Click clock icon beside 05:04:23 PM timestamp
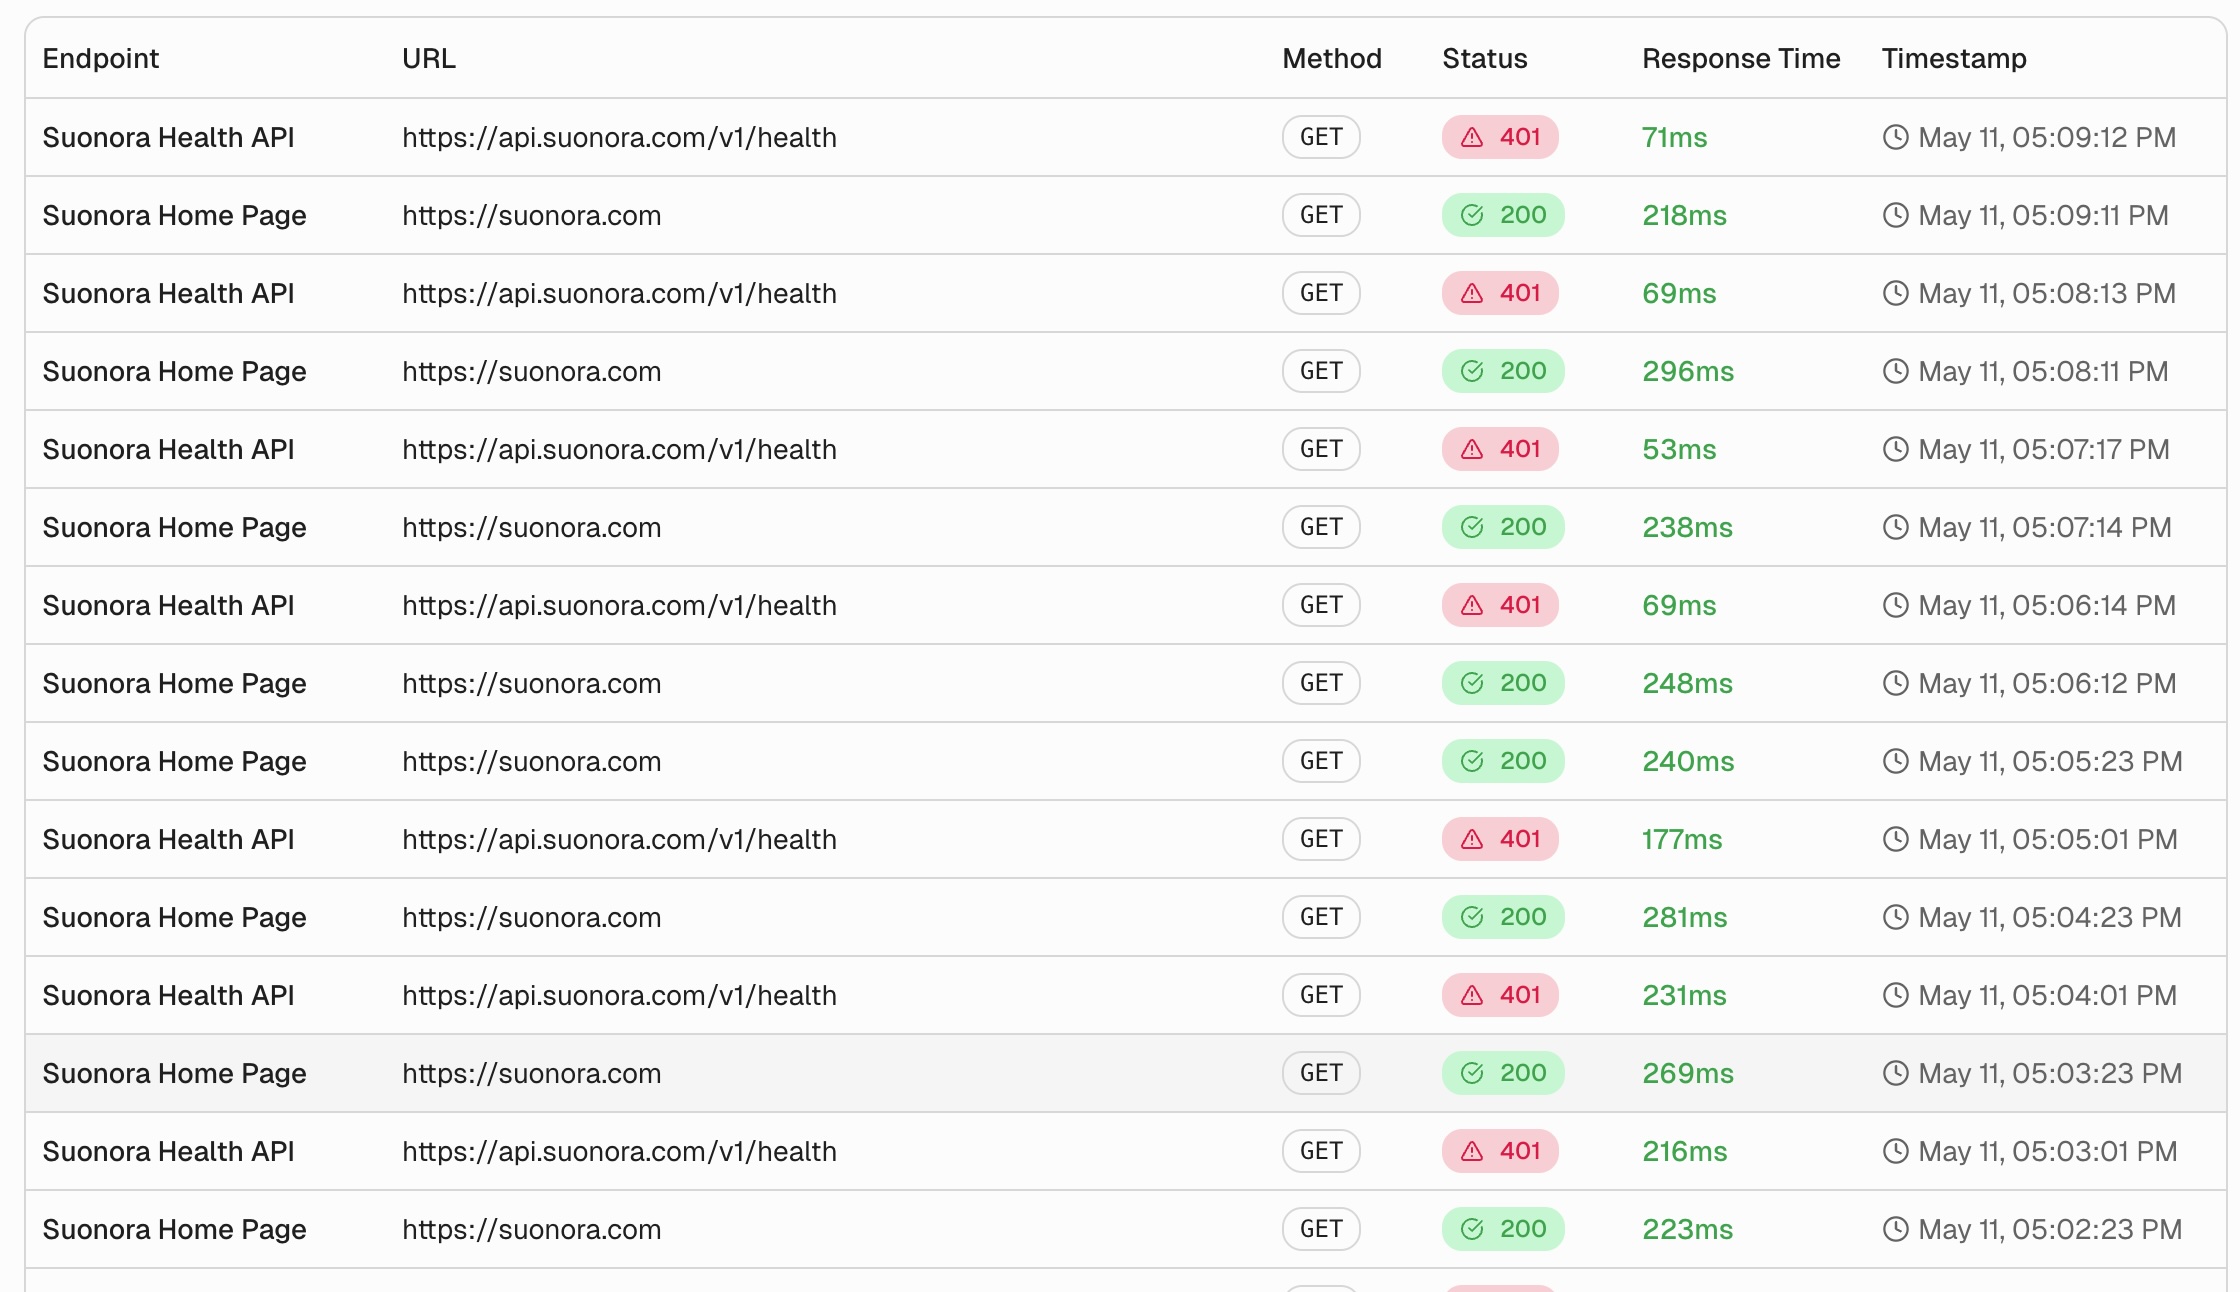This screenshot has height=1292, width=2240. tap(1895, 917)
